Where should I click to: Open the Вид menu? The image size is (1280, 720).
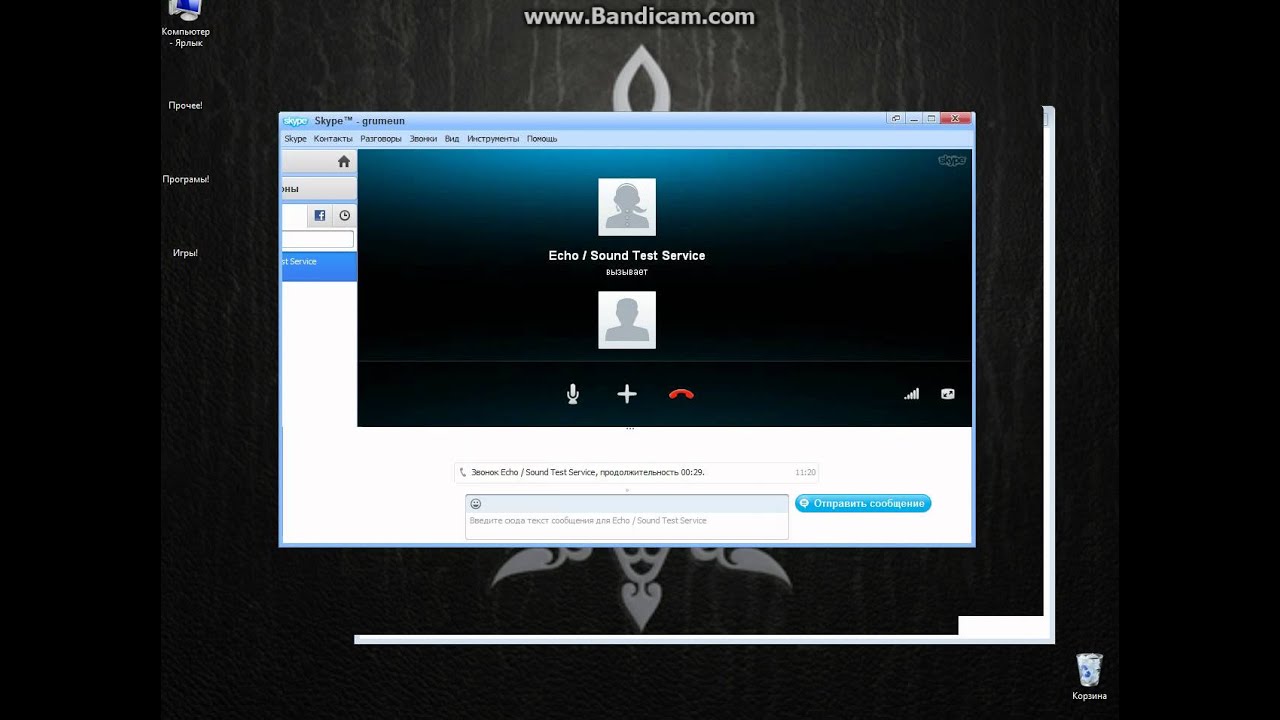pyautogui.click(x=452, y=139)
